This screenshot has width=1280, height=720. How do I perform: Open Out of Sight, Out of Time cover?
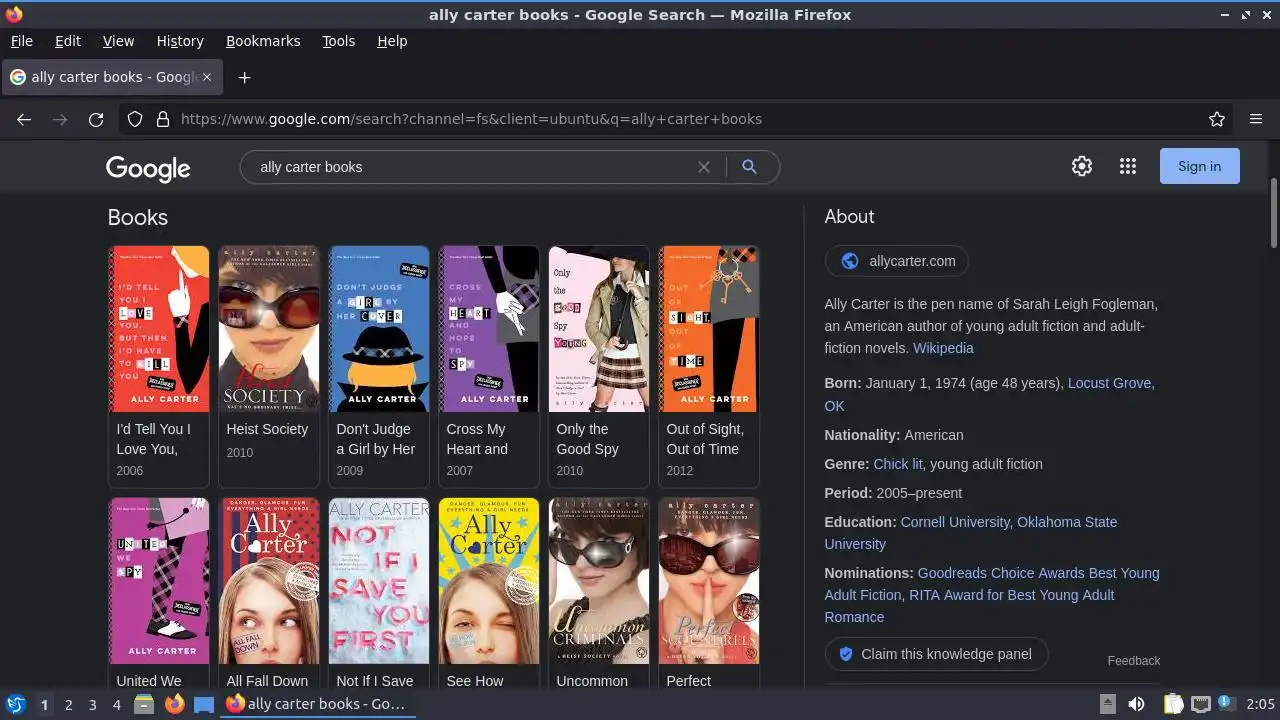pyautogui.click(x=709, y=329)
